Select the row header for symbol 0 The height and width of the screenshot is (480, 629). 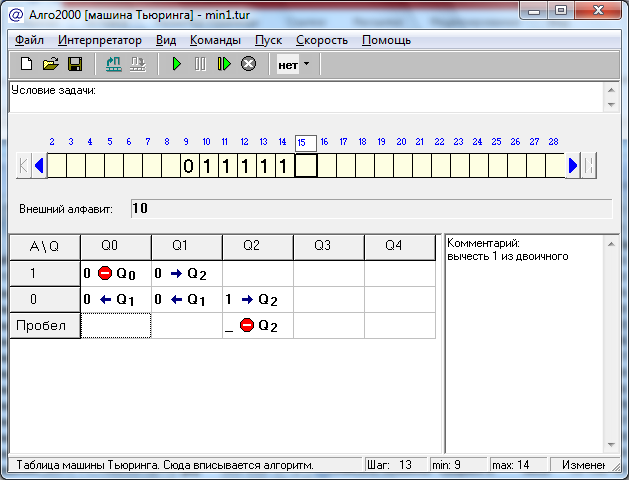(x=45, y=299)
